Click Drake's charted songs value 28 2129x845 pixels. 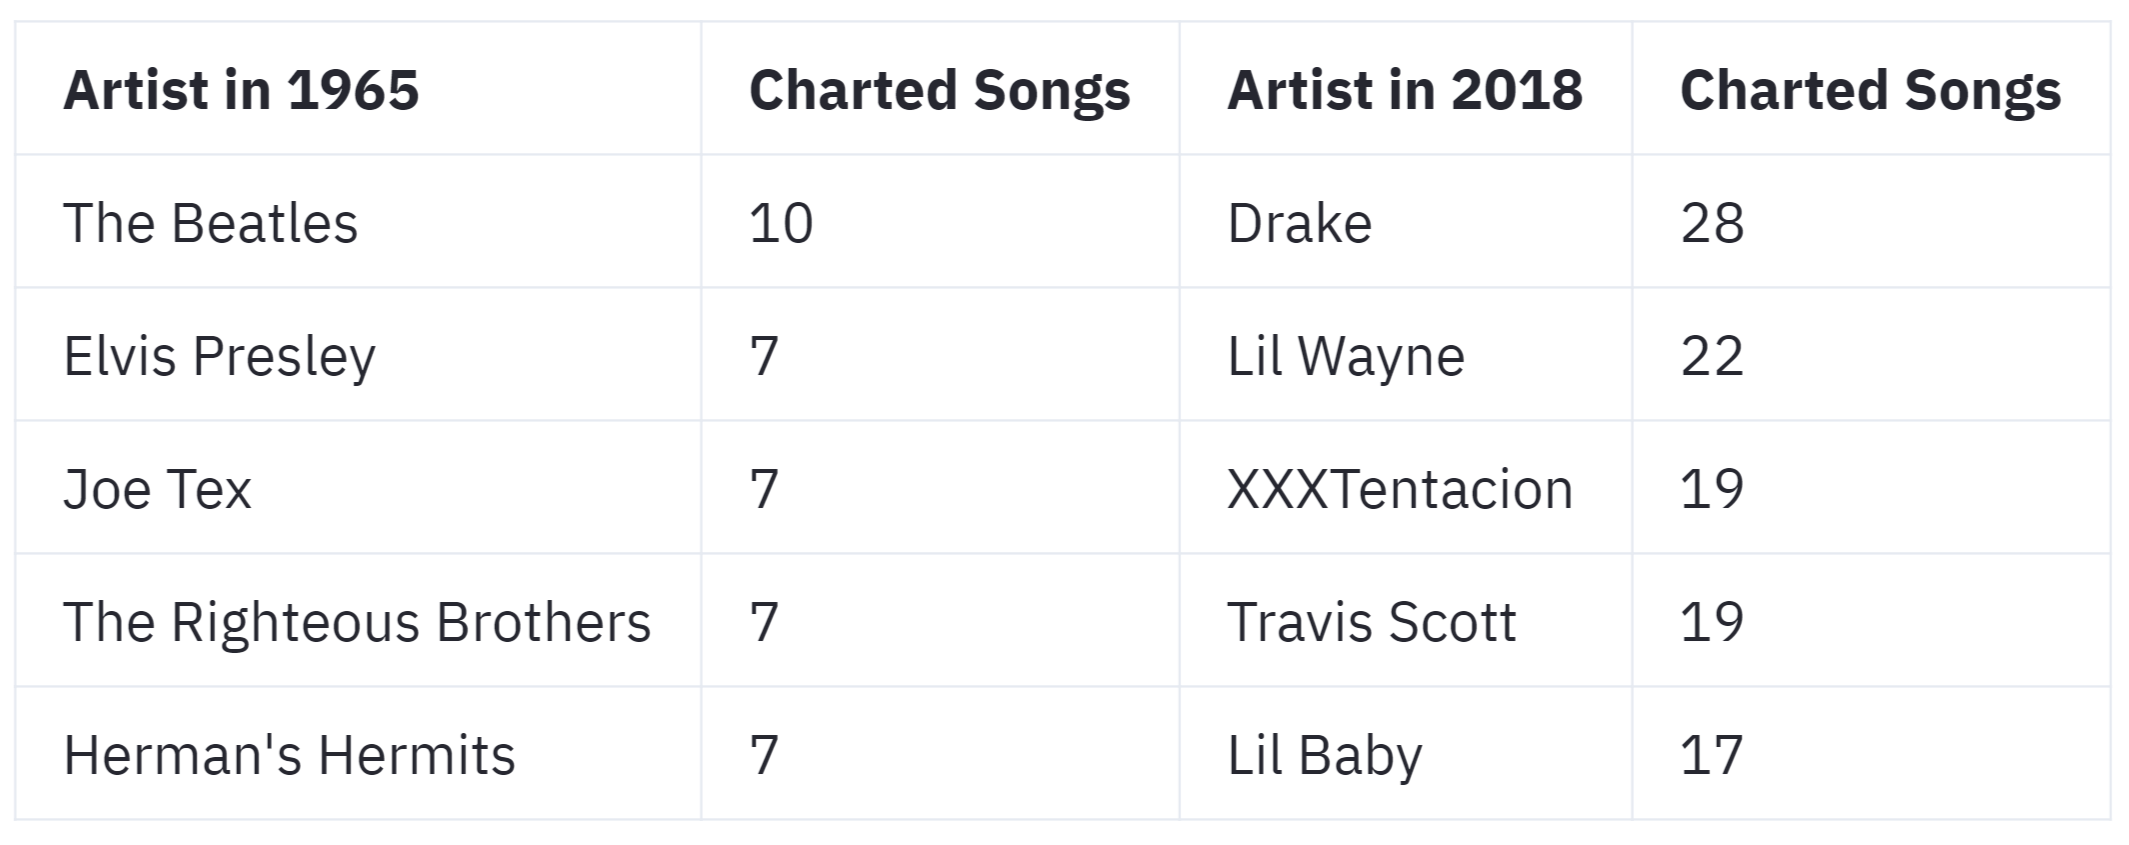pos(1712,223)
